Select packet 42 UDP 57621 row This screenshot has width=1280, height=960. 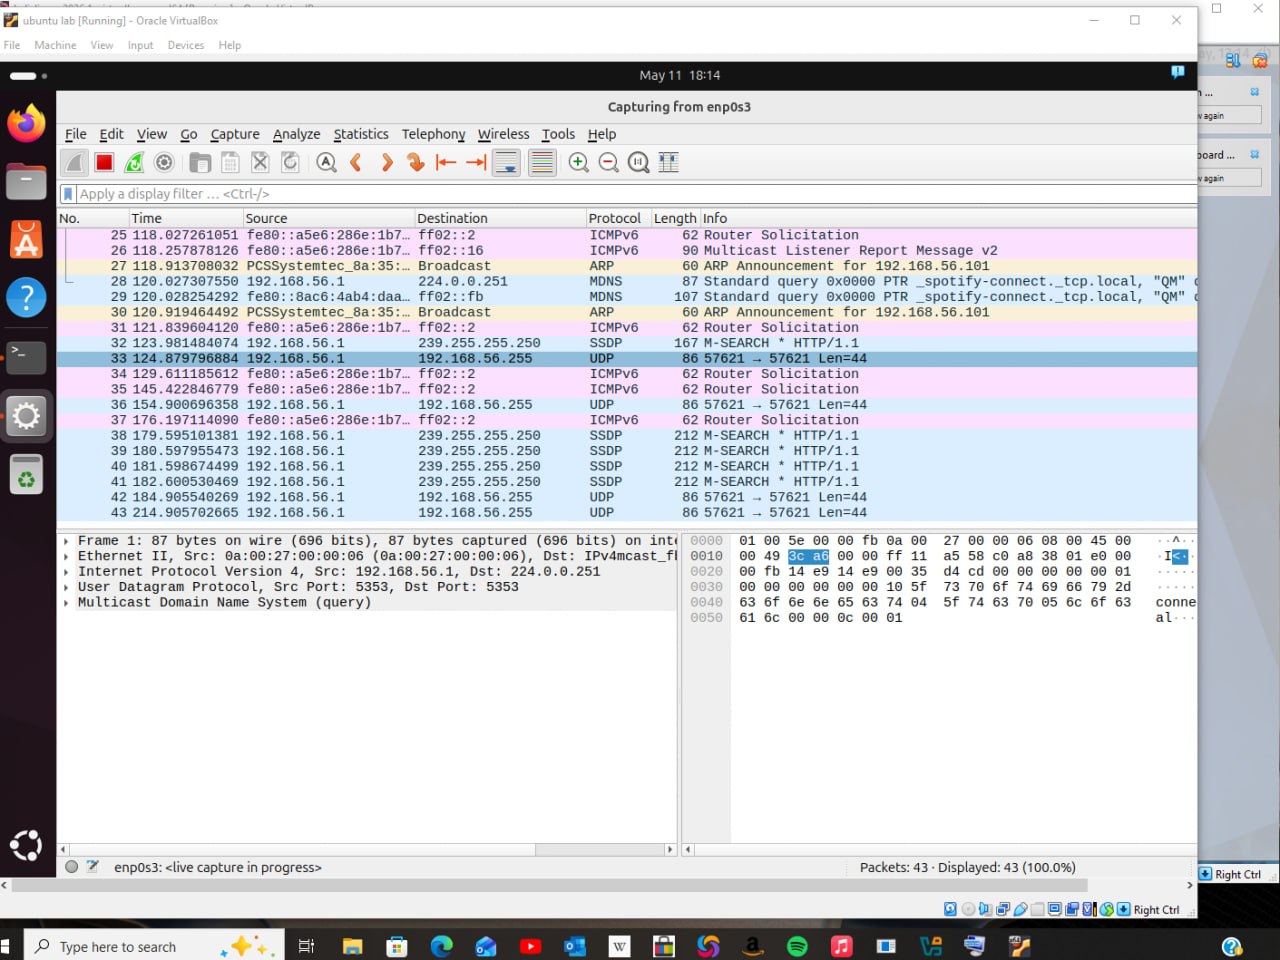point(627,497)
